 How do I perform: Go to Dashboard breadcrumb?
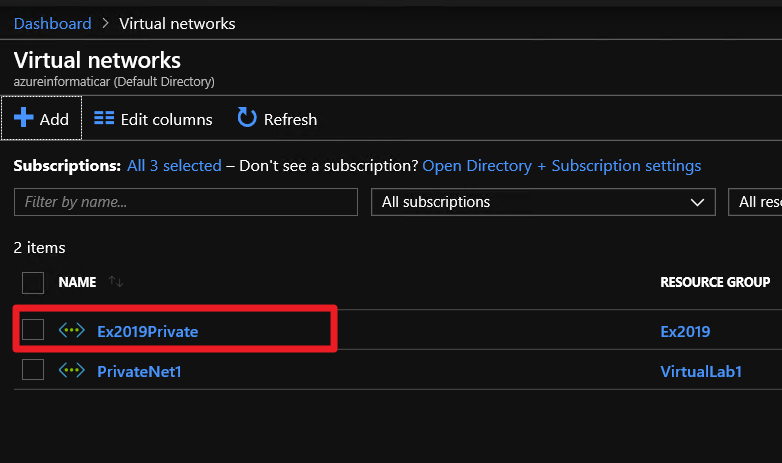(x=52, y=23)
